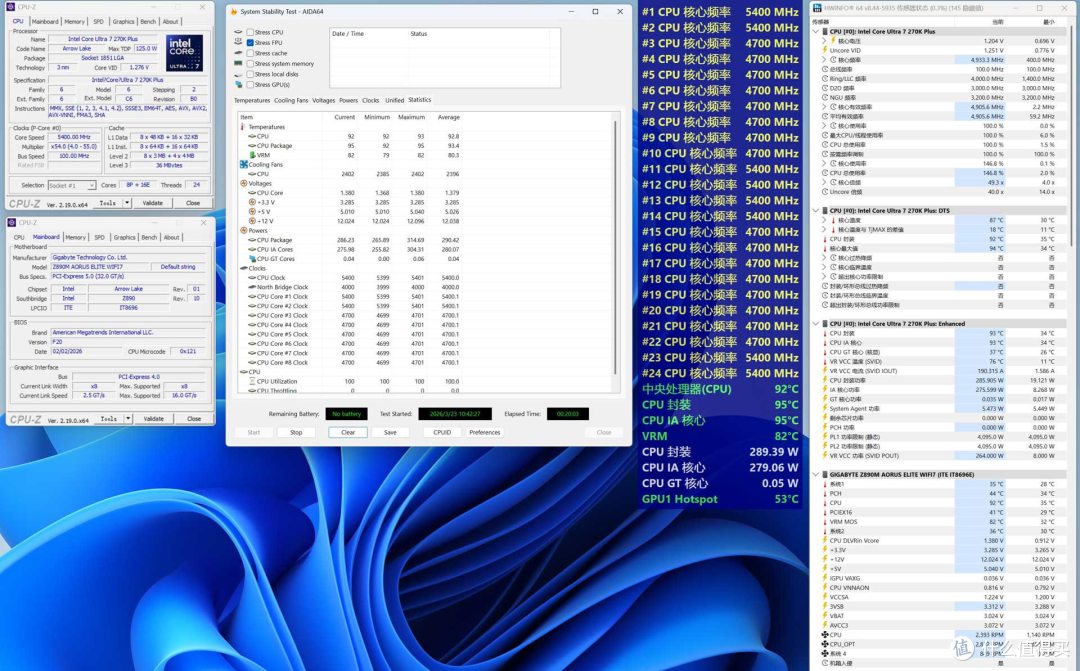
Task: Expand the 核心电压 1.204 V row in HWiNFO
Action: 824,41
